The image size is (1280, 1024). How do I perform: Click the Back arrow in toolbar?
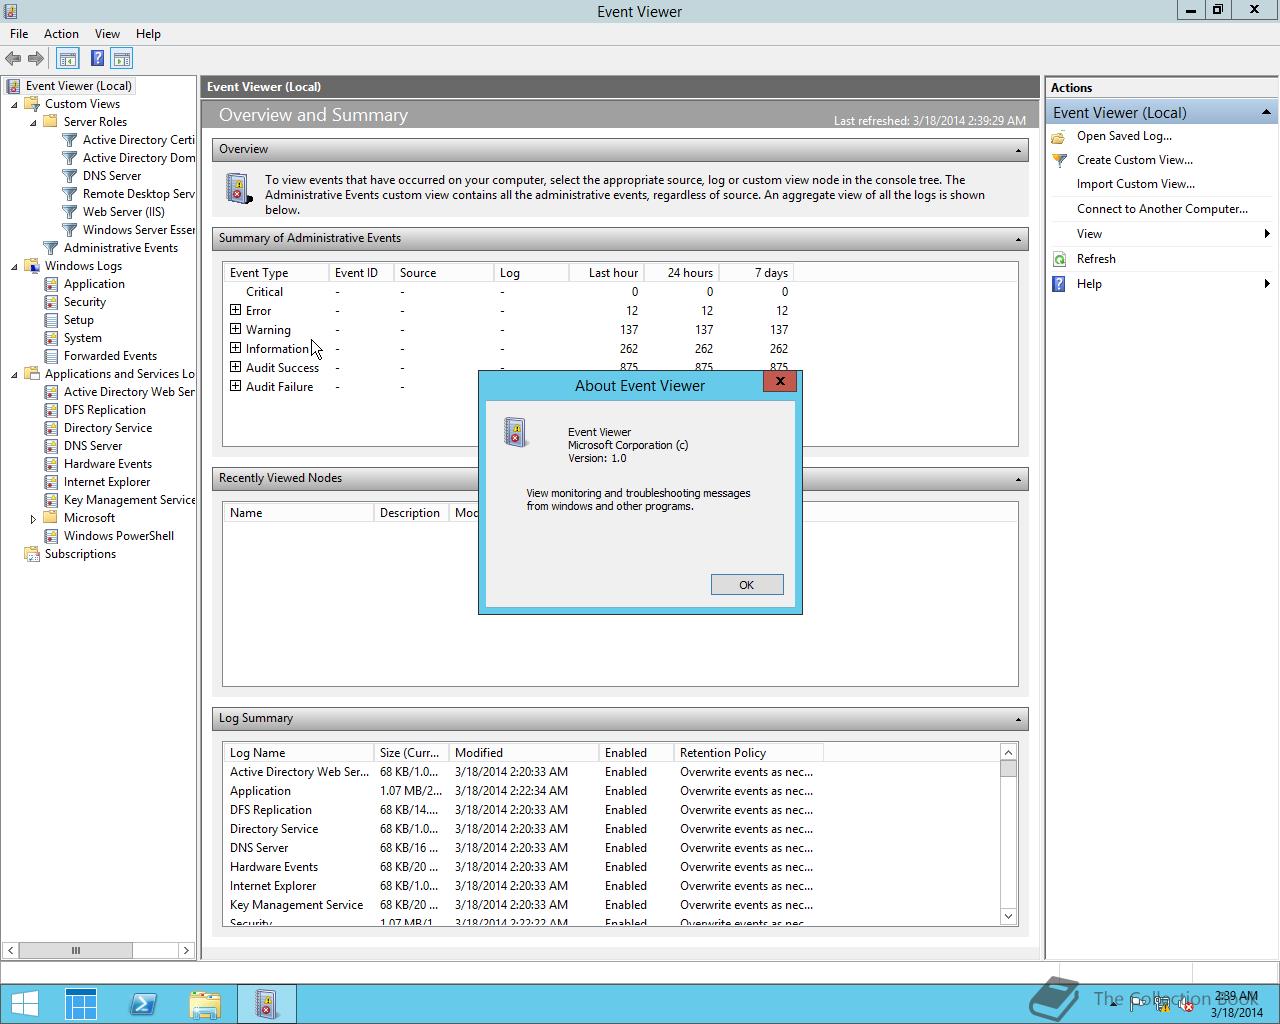tap(13, 59)
